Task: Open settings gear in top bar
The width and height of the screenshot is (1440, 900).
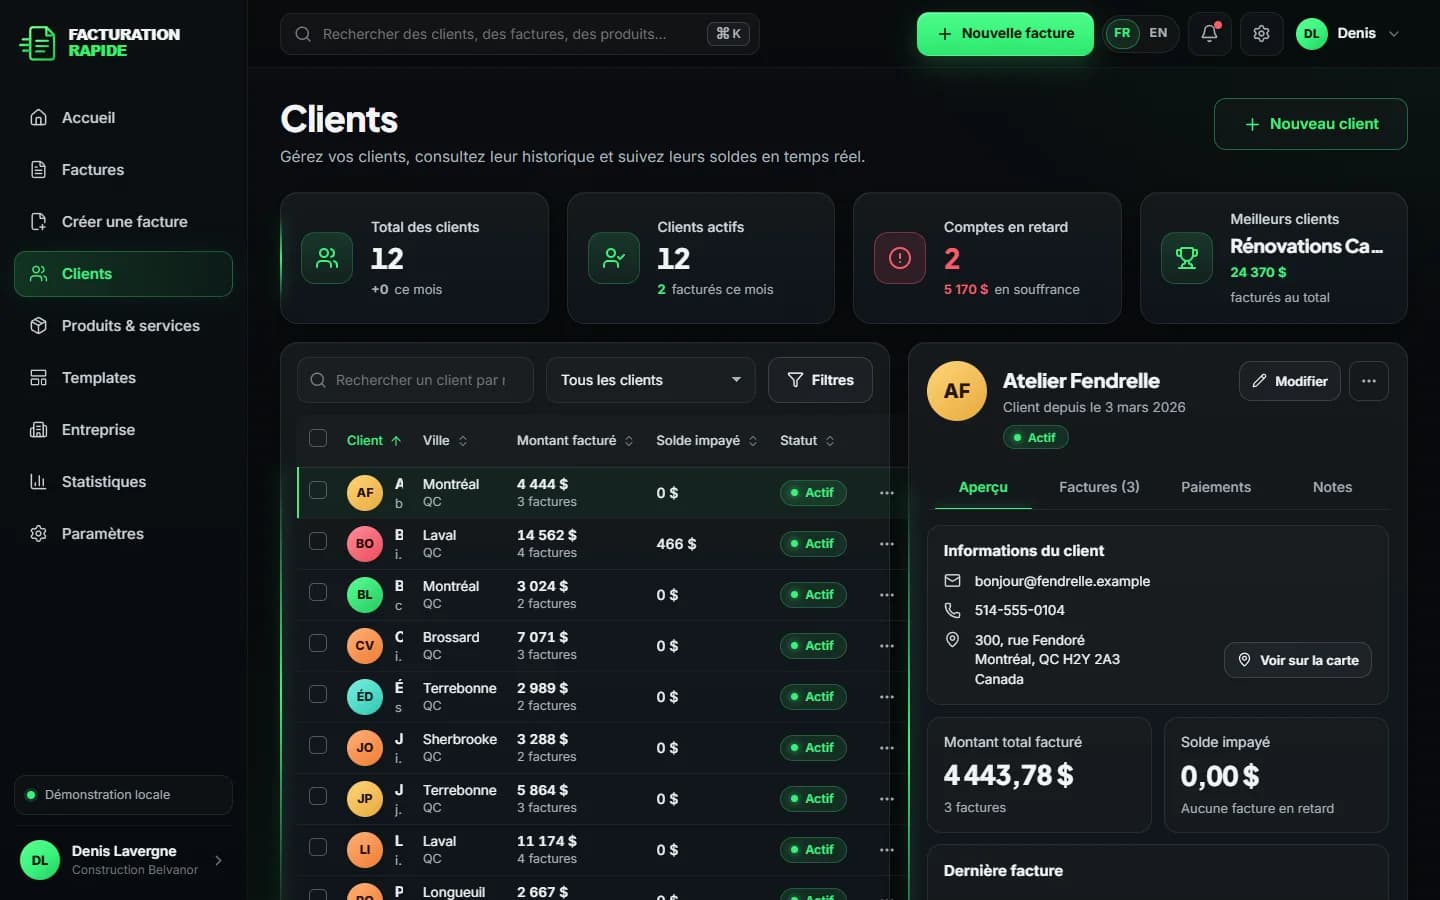Action: [x=1261, y=33]
